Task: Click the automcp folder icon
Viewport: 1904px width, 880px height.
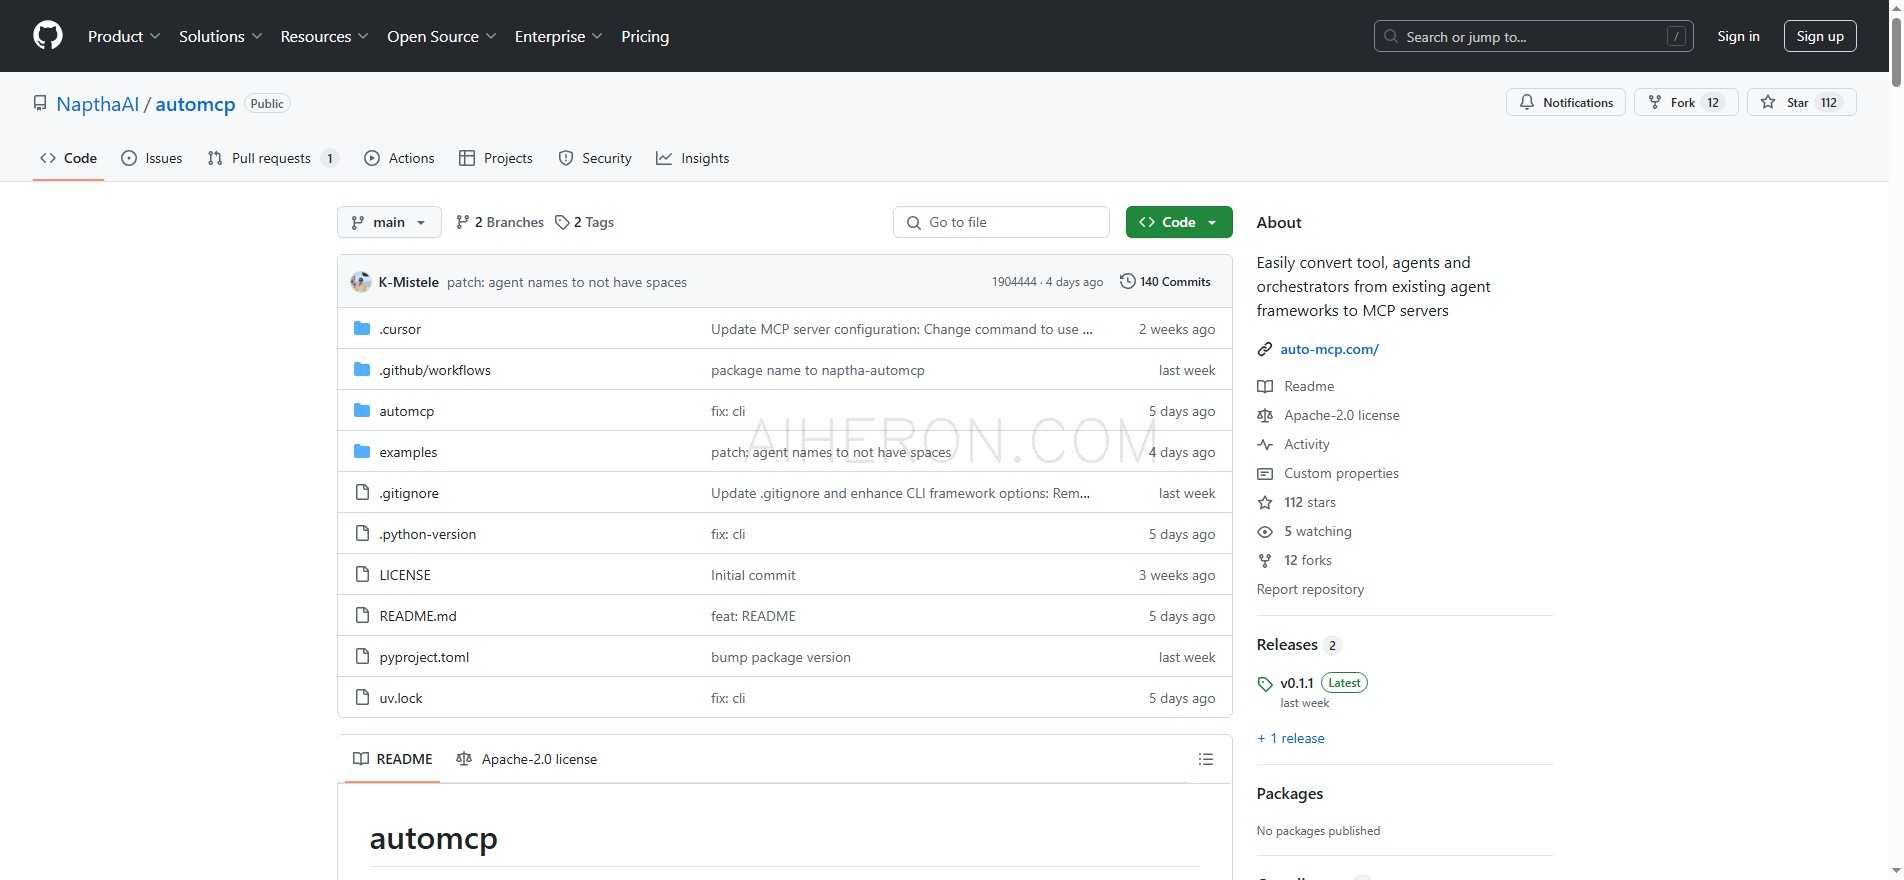Action: [362, 411]
